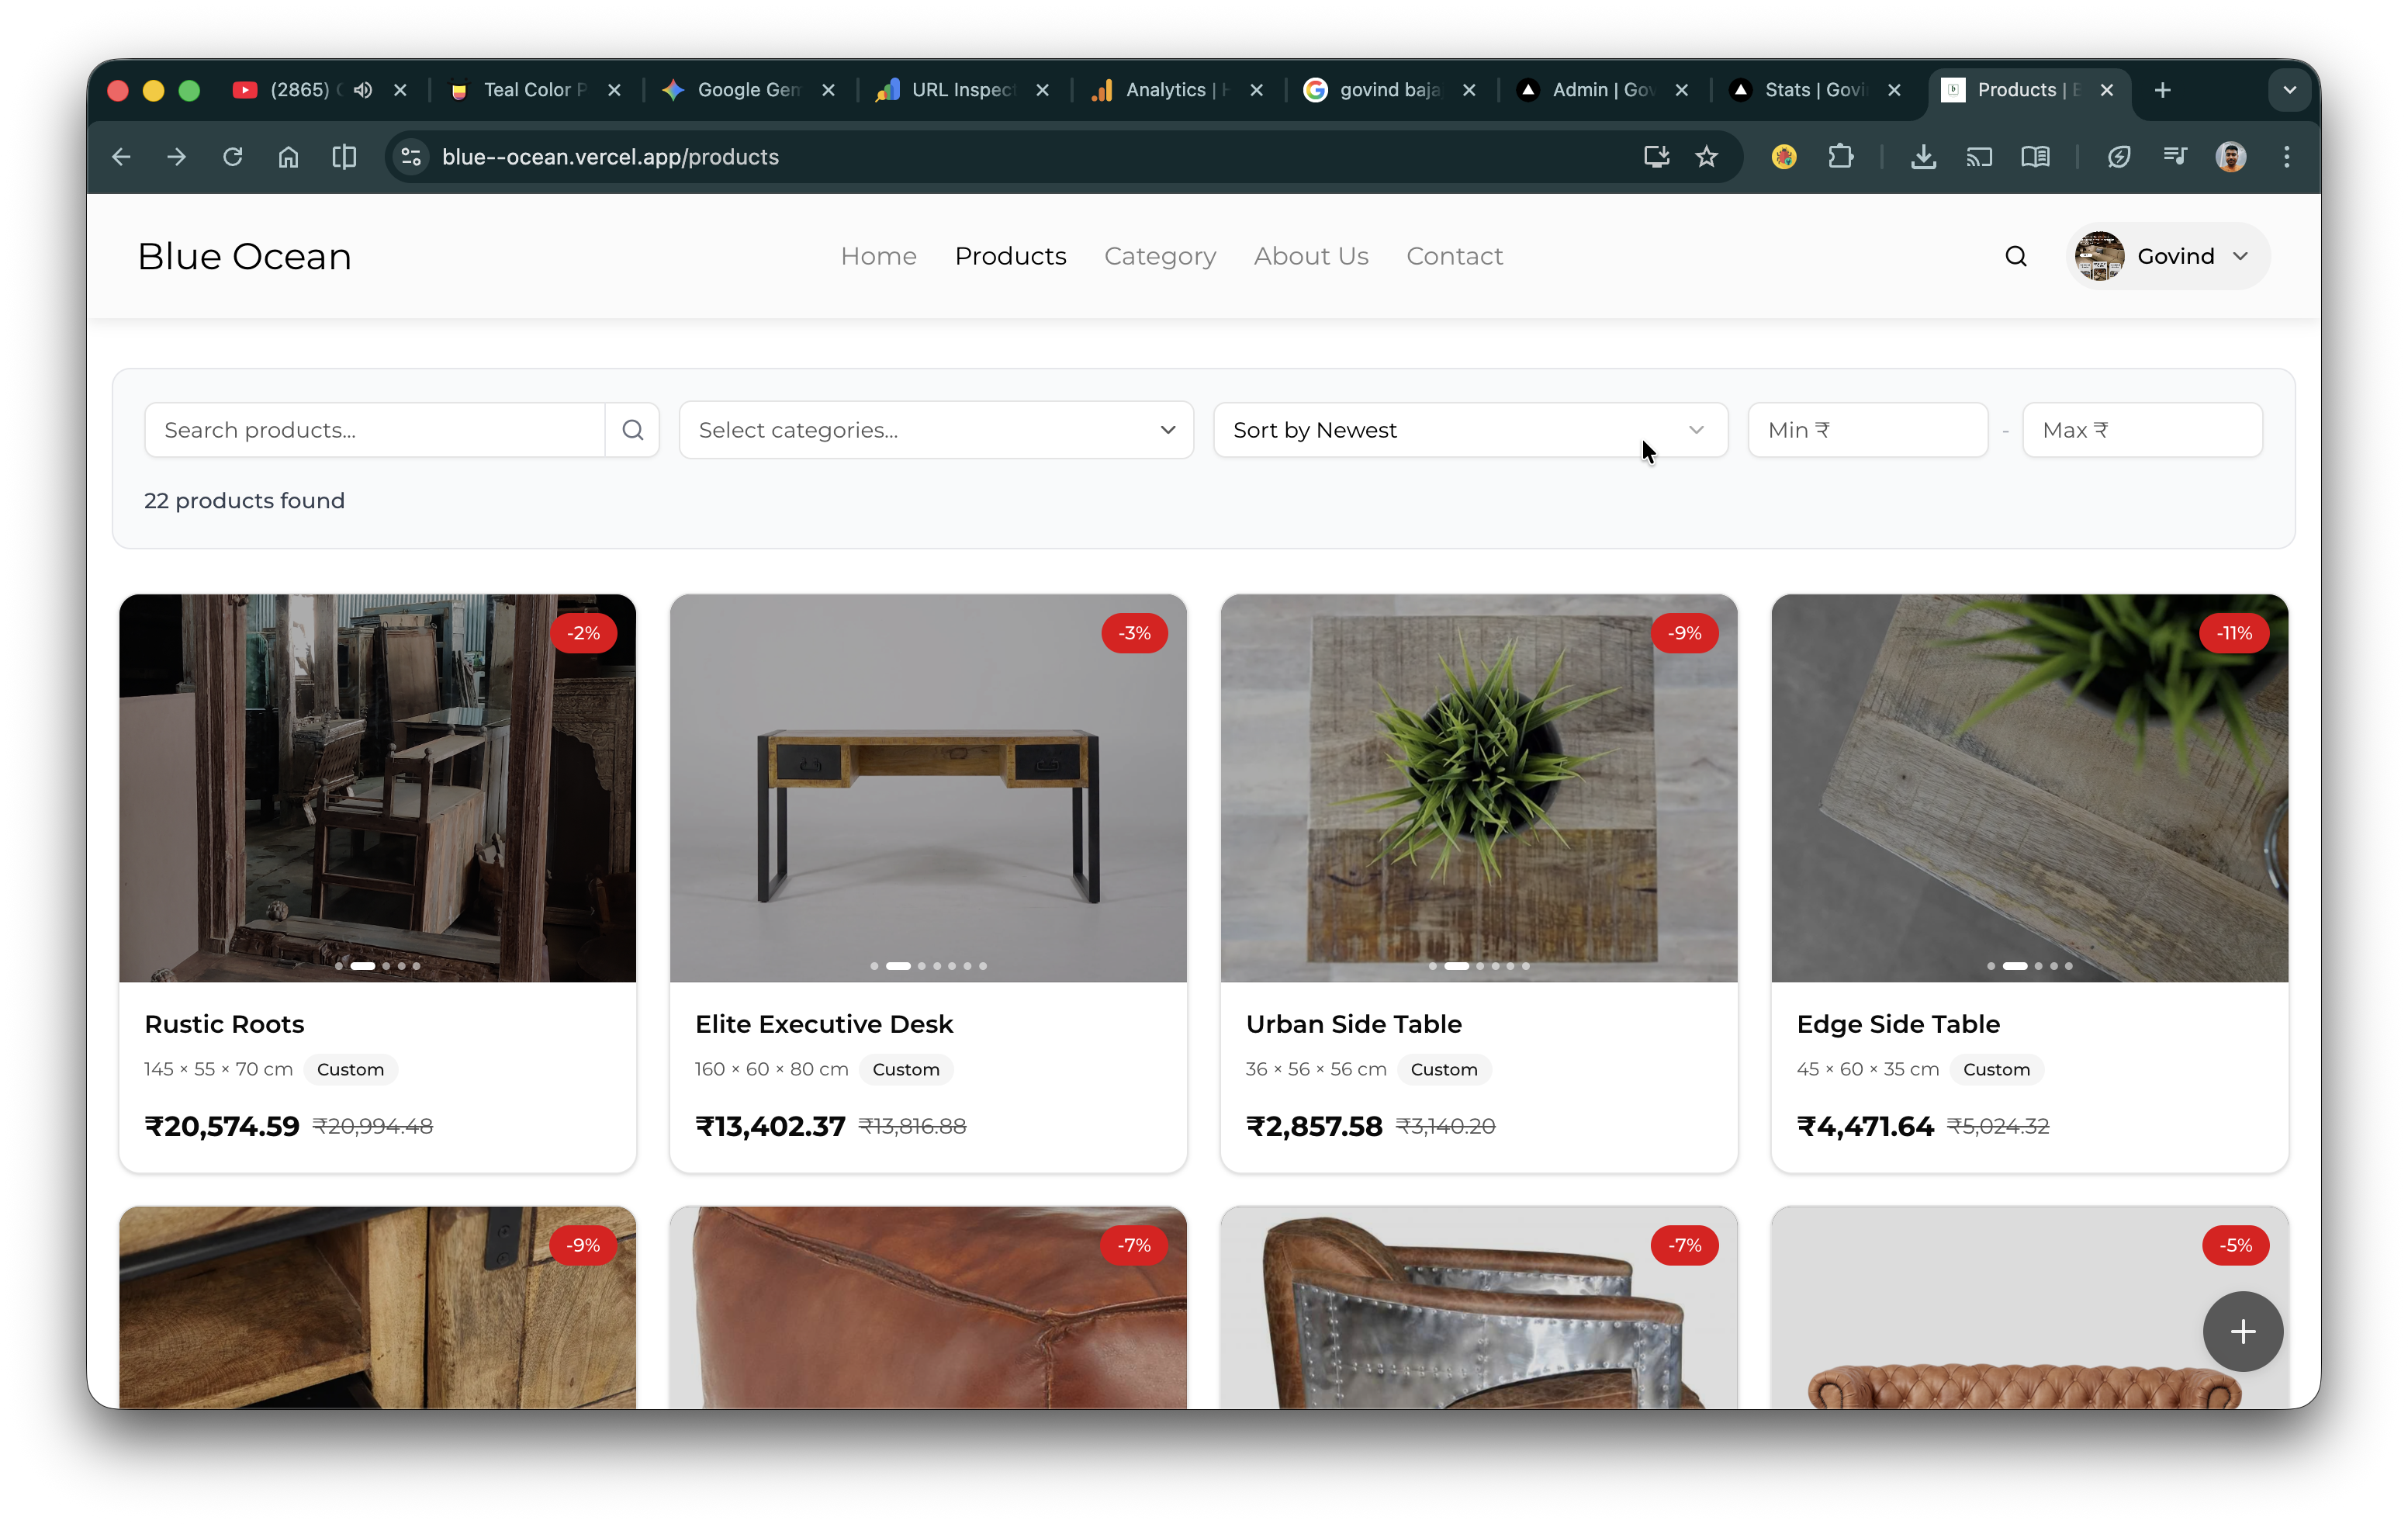
Task: Open the Extensions puzzle menu
Action: tap(1841, 156)
